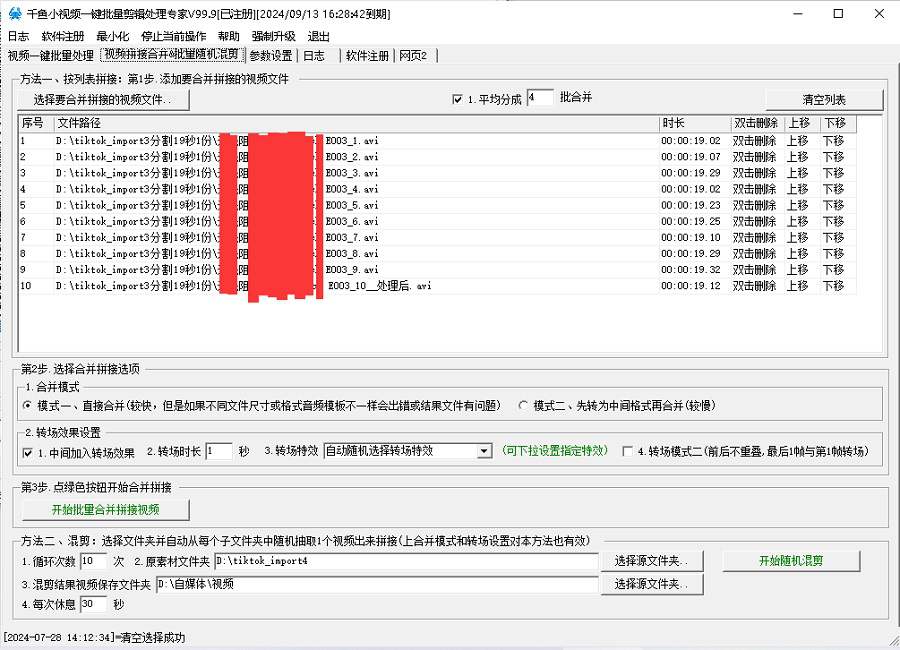Screen dimensions: 900x650
Task: Check the 转场模式二 checkbox
Action: (628, 452)
